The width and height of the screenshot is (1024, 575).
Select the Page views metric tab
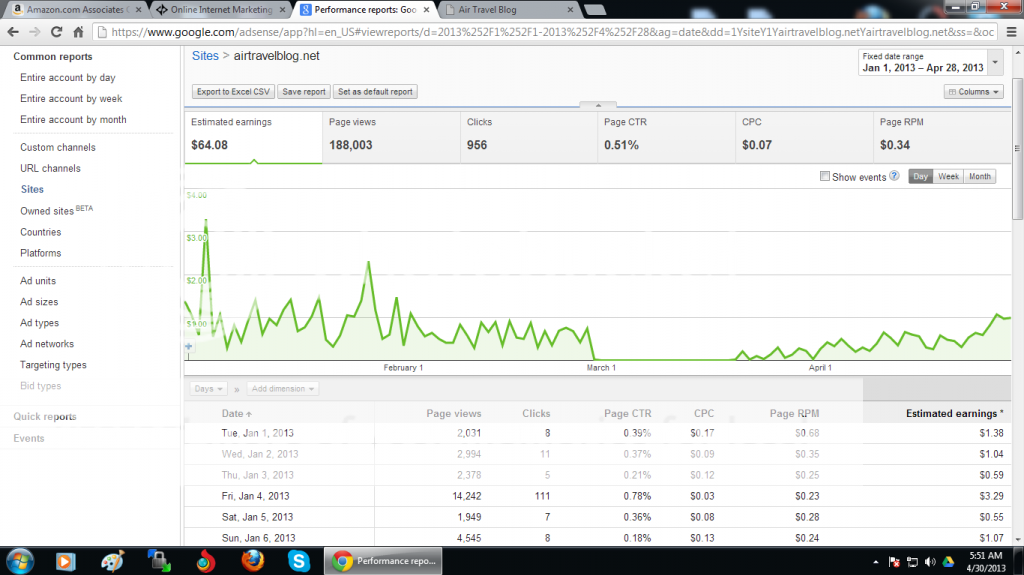391,137
